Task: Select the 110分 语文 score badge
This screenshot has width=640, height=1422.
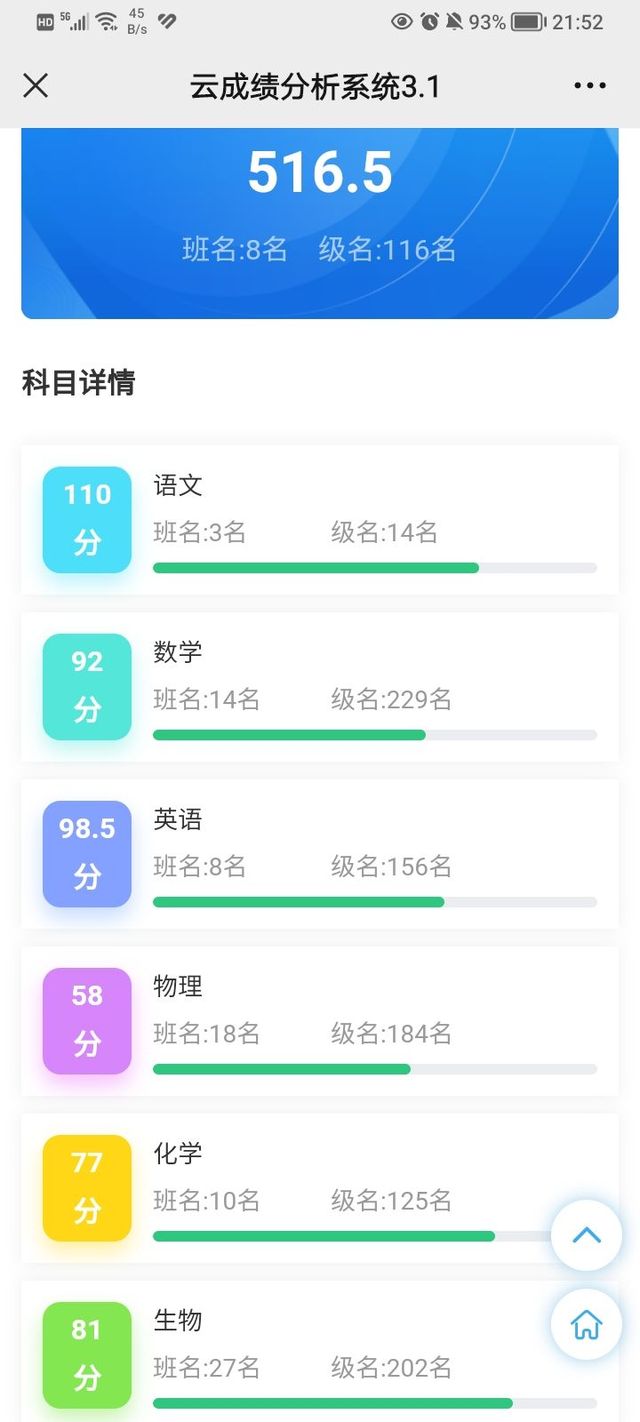Action: (x=87, y=519)
